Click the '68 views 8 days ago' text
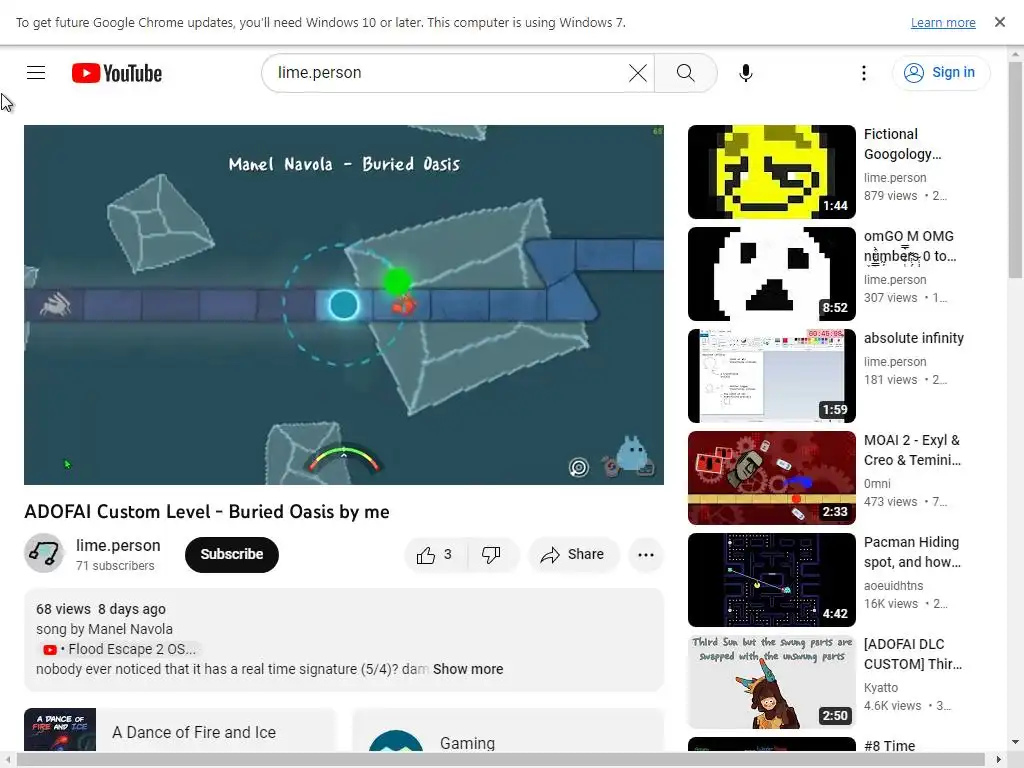1024x768 pixels. pos(101,609)
